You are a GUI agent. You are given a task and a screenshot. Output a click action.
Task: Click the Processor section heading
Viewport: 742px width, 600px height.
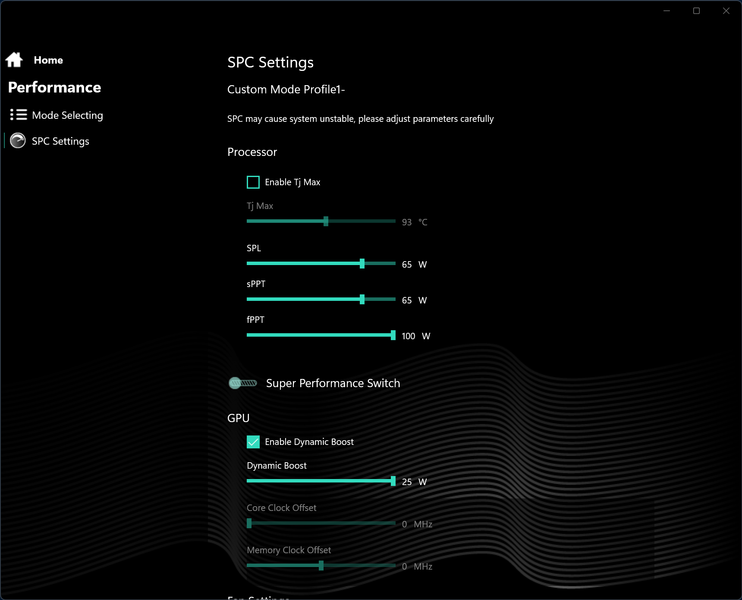(252, 152)
